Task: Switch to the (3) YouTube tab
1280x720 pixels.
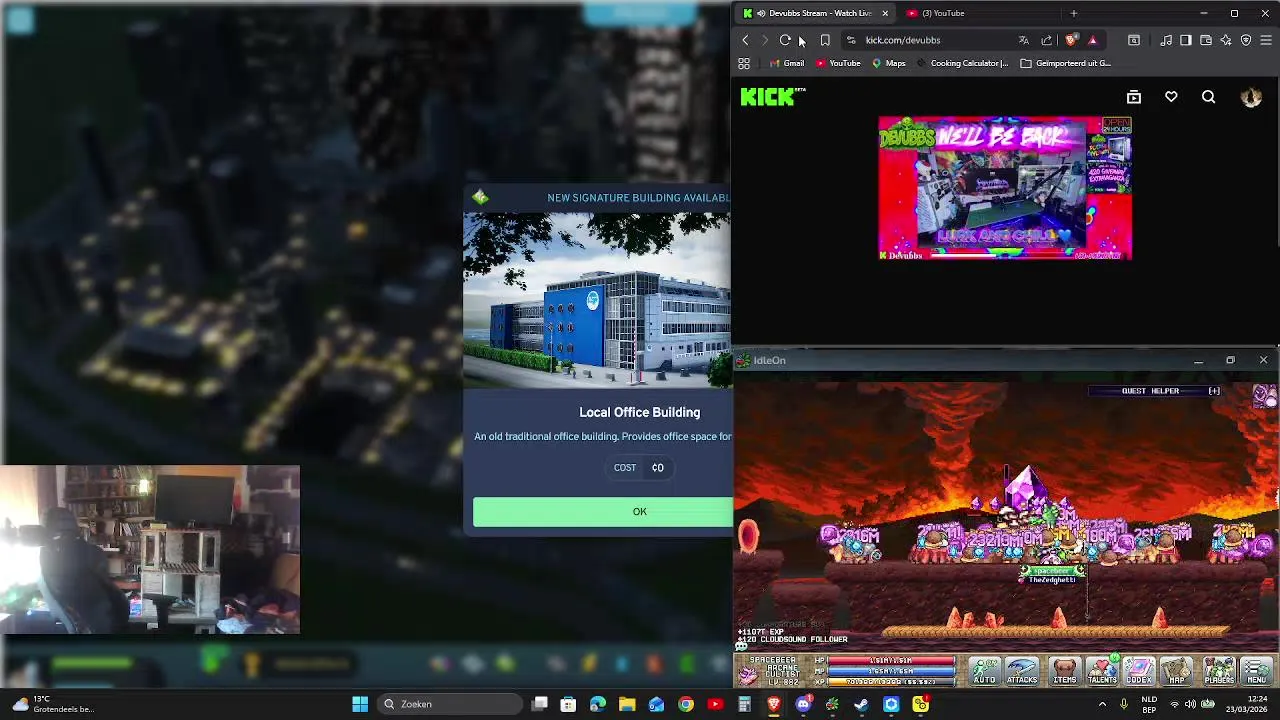Action: pos(943,13)
